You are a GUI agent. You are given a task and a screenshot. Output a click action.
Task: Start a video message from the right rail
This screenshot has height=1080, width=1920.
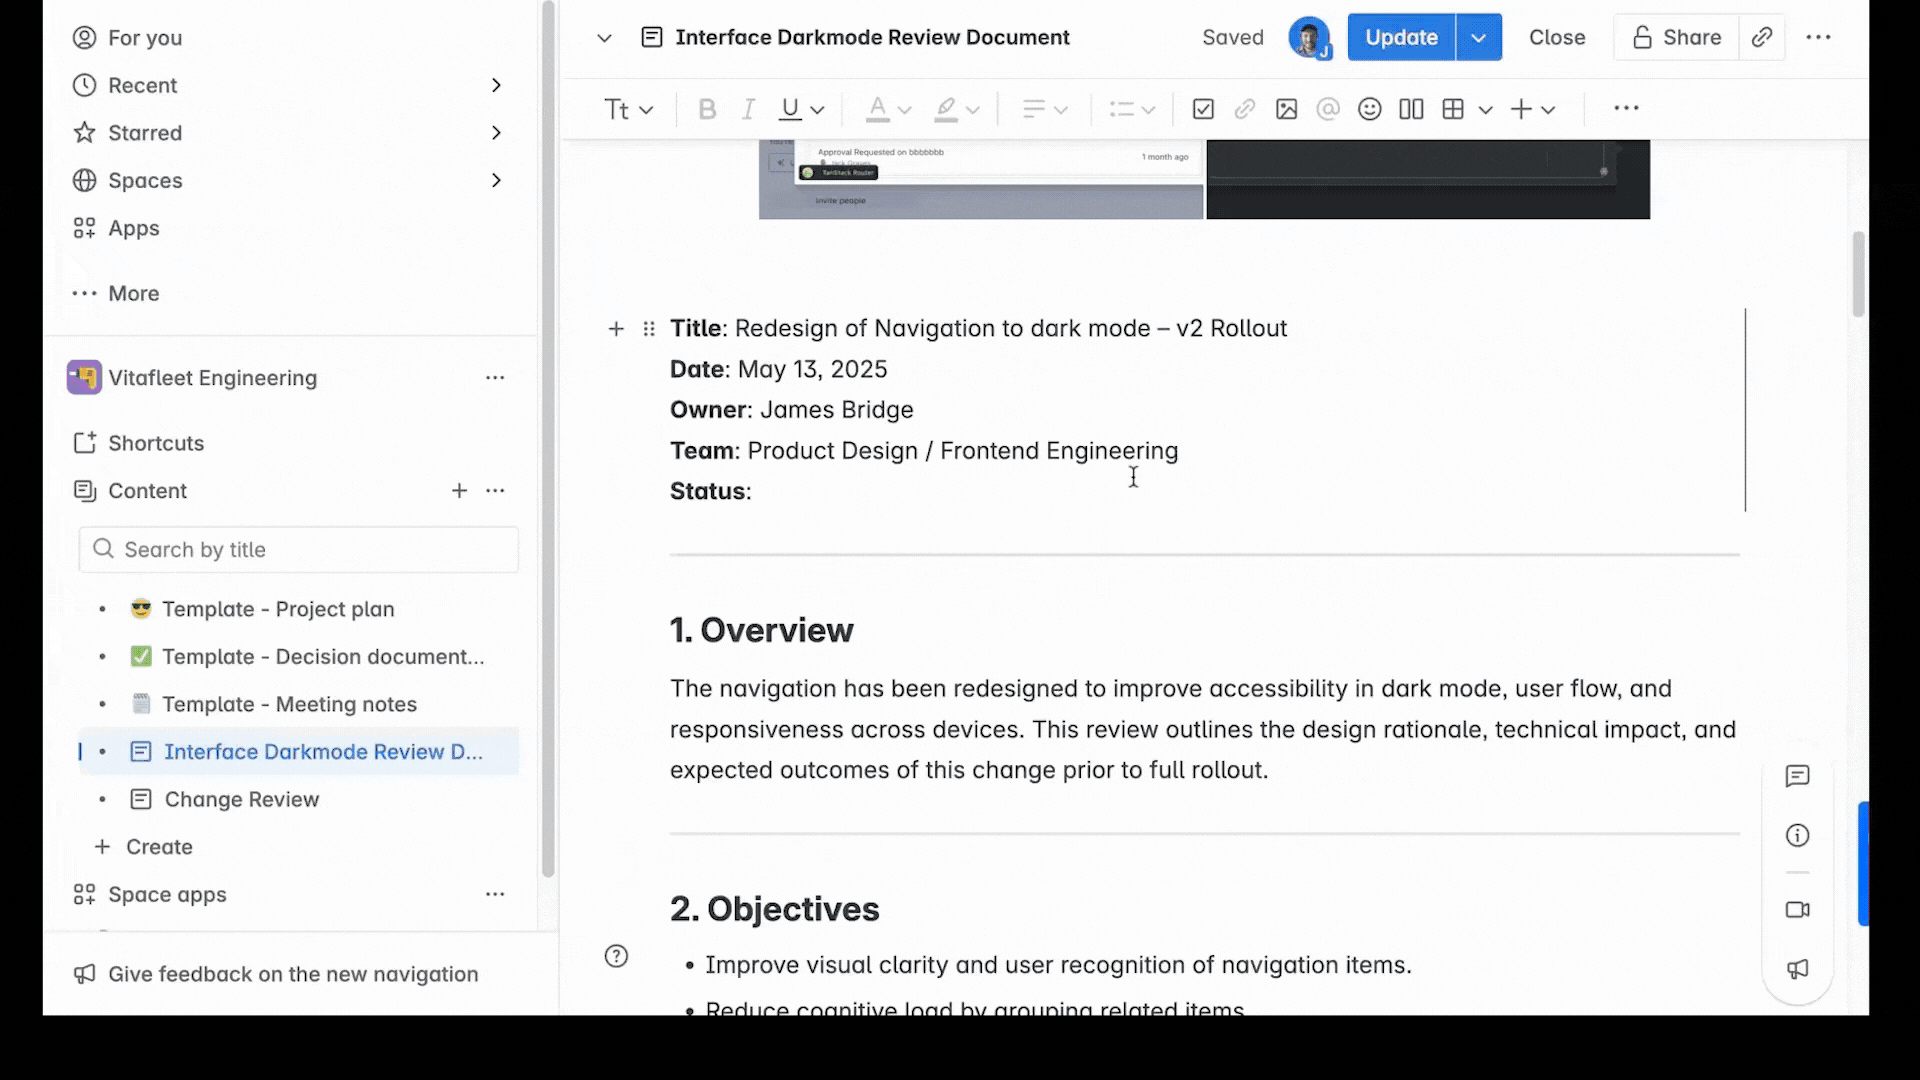tap(1797, 910)
